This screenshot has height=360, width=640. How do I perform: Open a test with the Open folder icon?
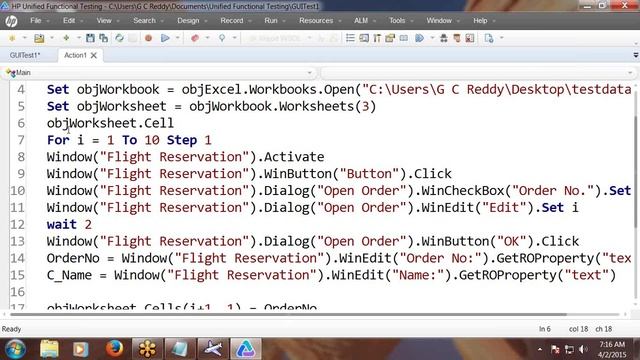pyautogui.click(x=39, y=38)
